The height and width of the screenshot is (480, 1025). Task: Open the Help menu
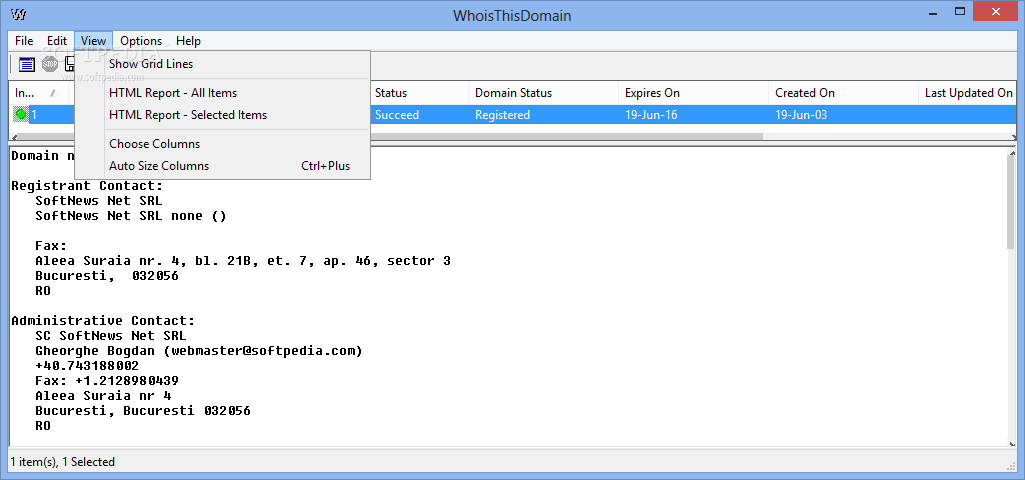(x=188, y=41)
